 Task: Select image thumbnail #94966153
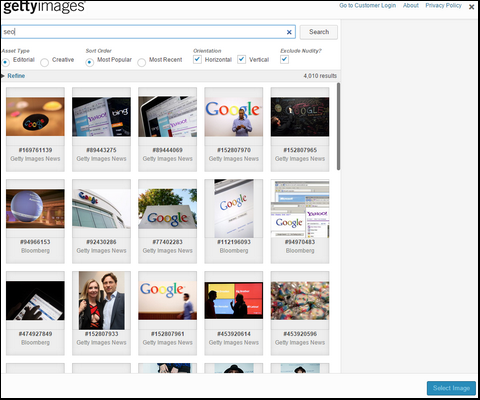35,208
